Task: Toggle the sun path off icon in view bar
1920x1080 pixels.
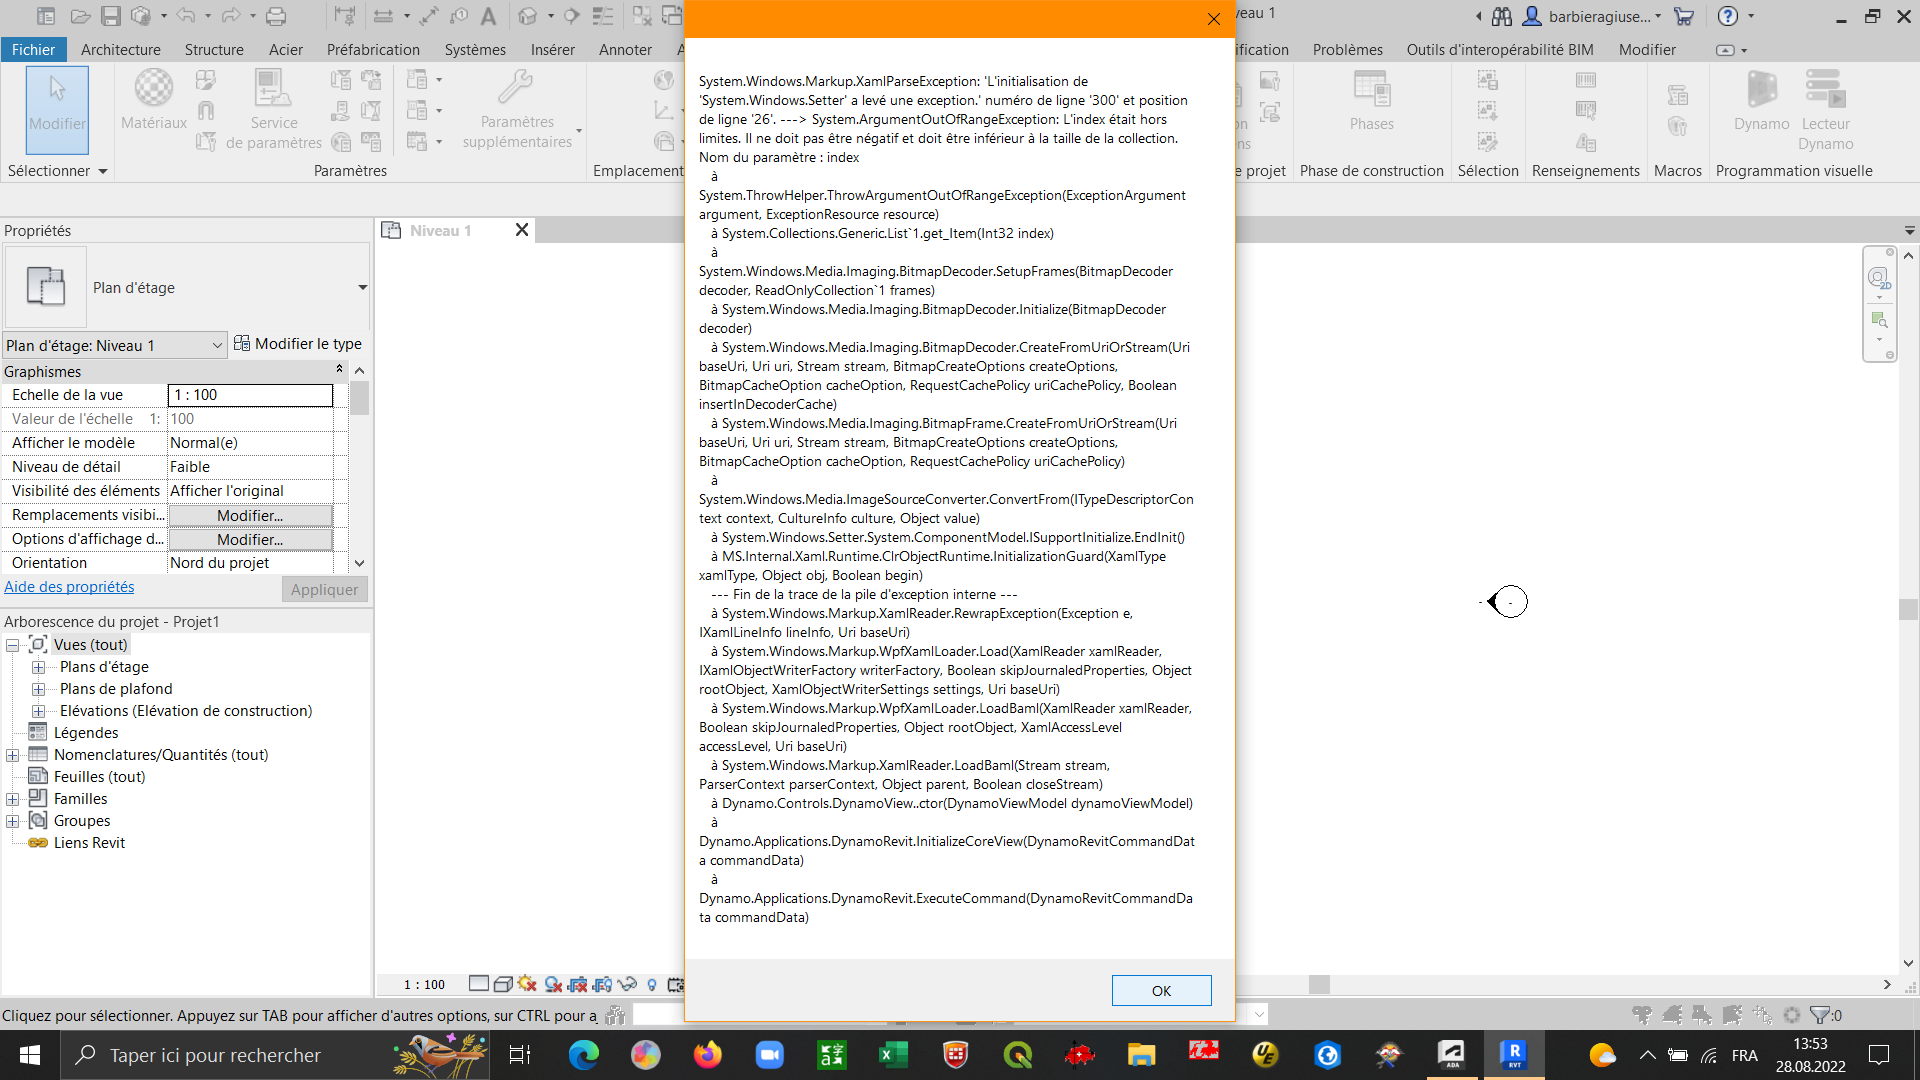Action: click(527, 984)
